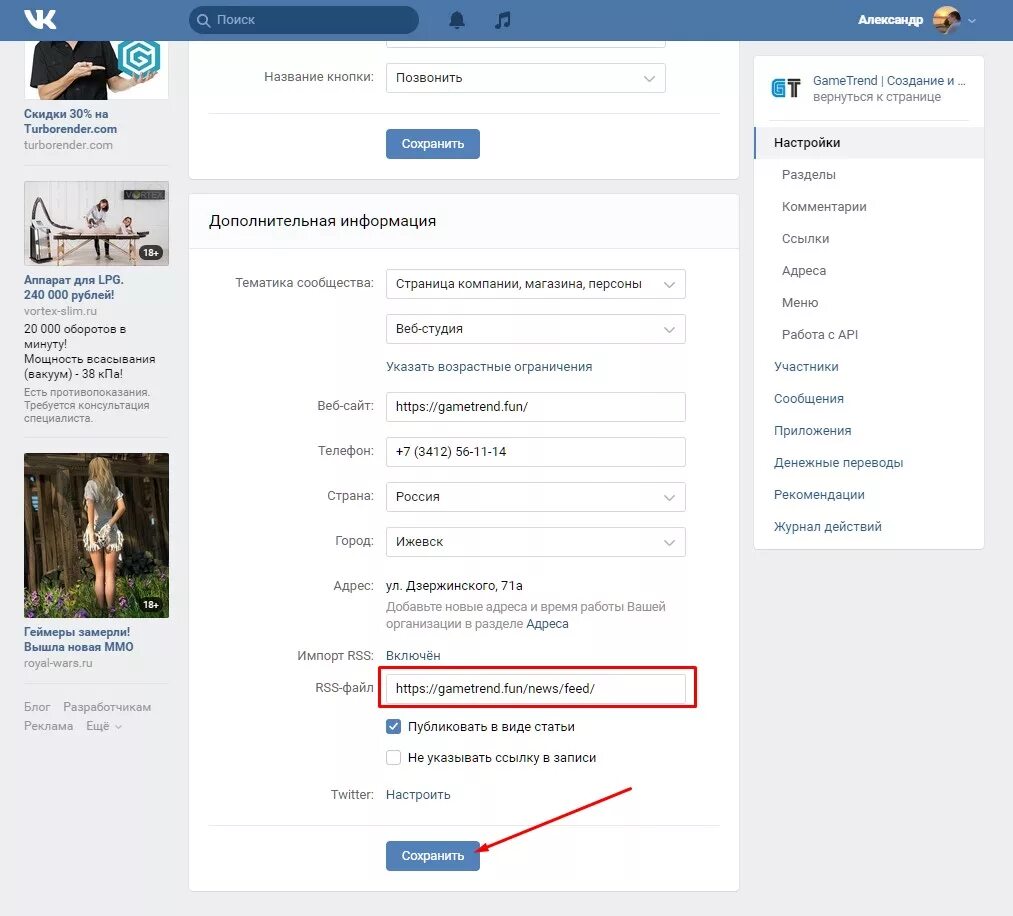Image resolution: width=1013 pixels, height=916 pixels.
Task: Click GameTrend community title link
Action: 889,81
